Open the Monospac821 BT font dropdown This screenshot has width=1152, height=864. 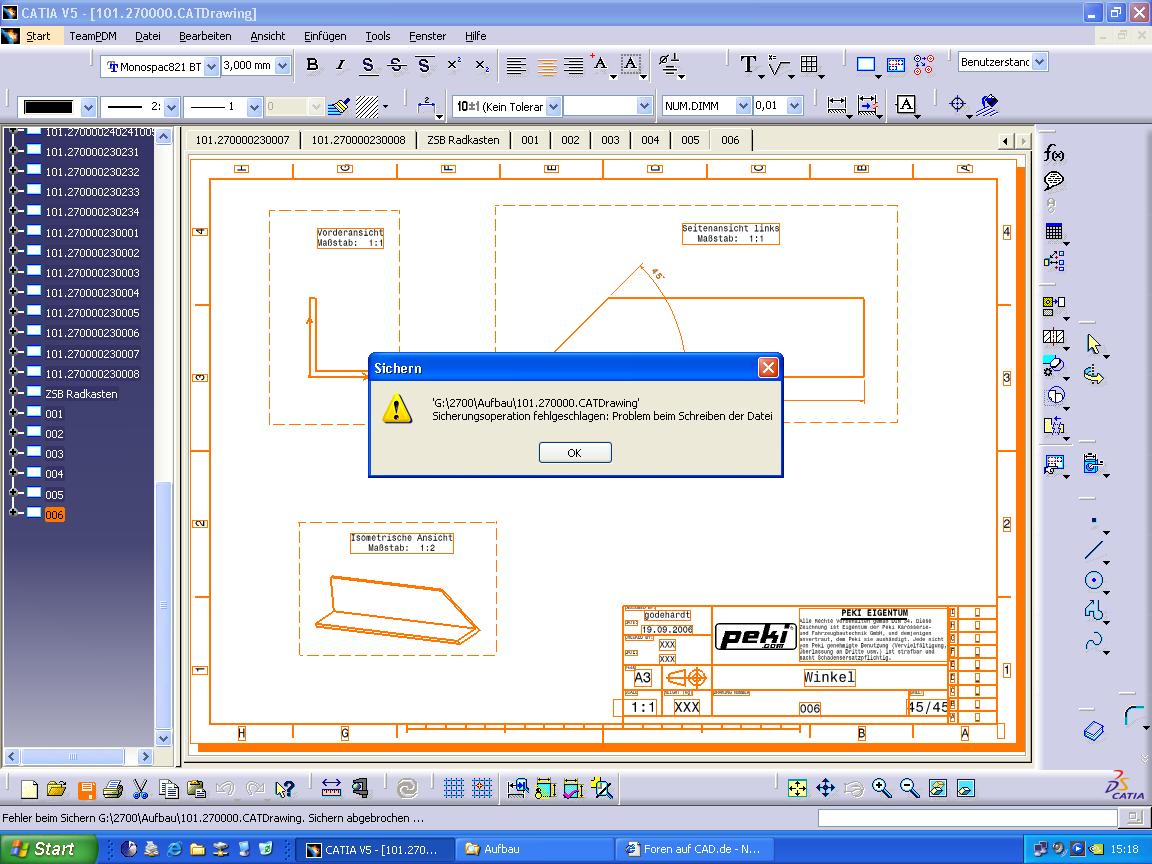pos(211,66)
